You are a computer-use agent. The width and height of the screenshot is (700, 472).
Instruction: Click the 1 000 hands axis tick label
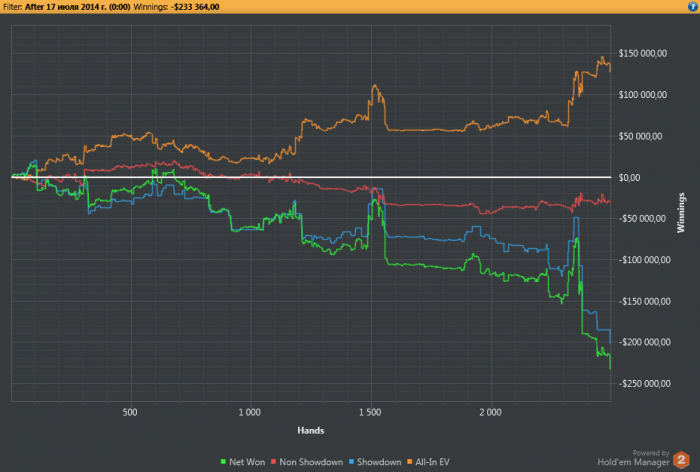tap(250, 412)
